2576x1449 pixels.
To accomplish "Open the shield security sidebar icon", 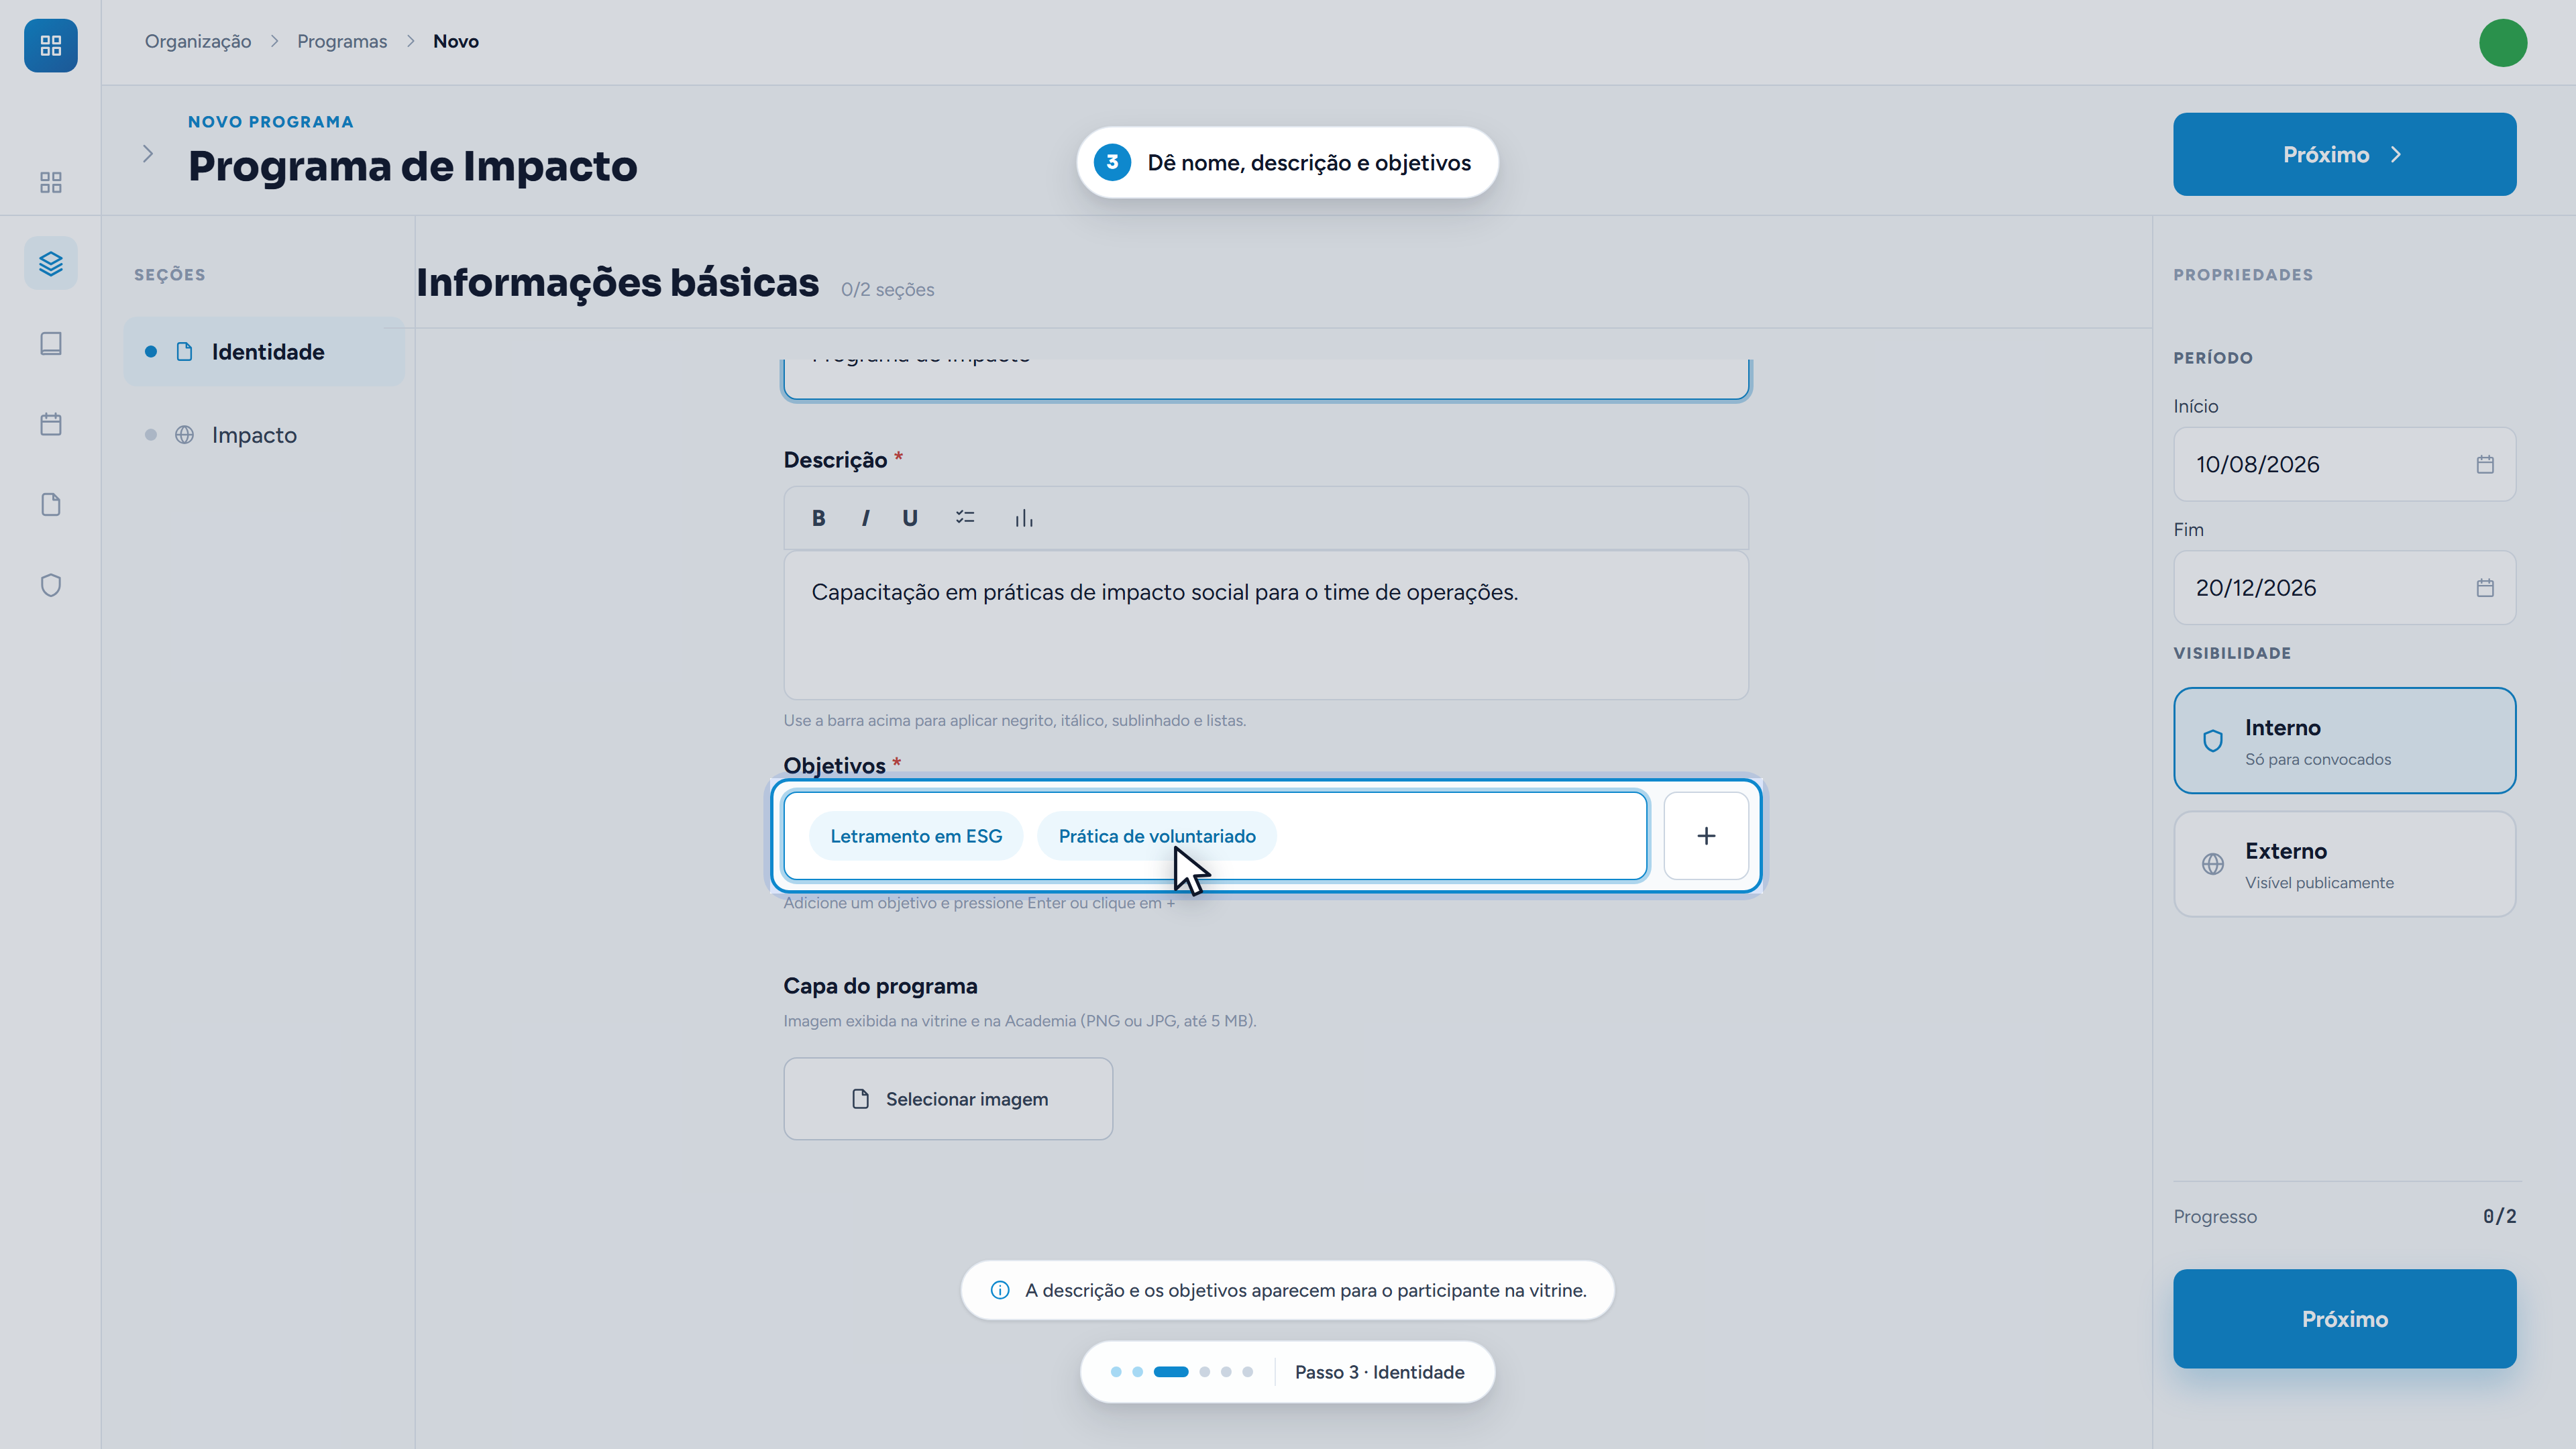I will coord(51,585).
